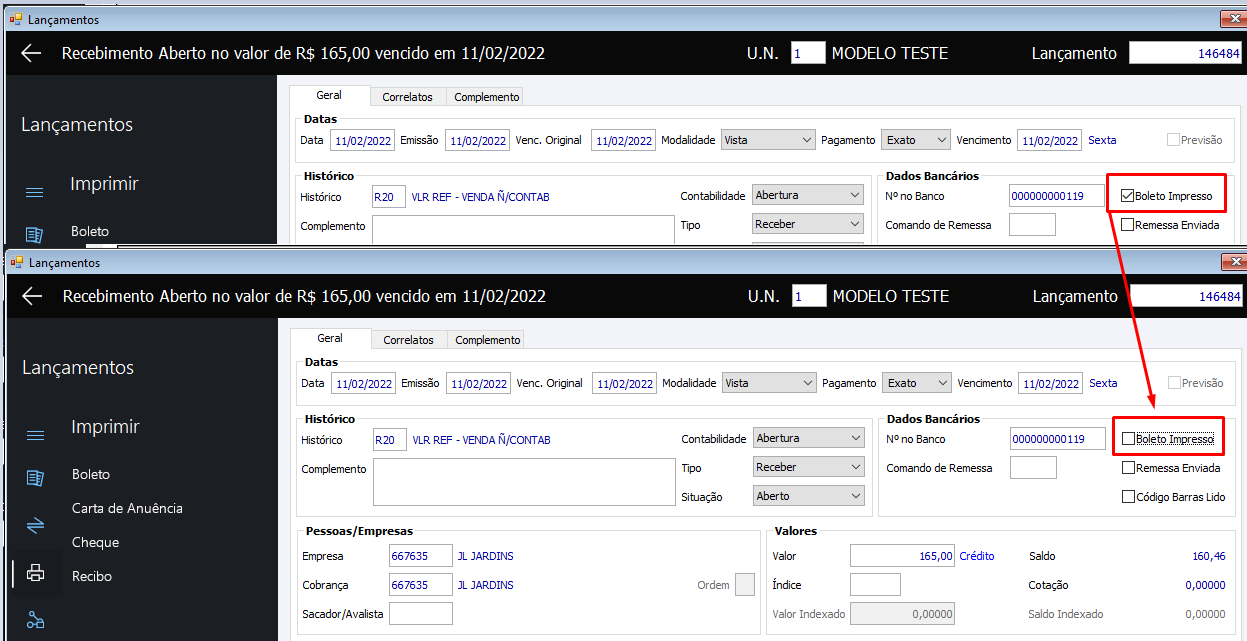
Task: Open the Pagamento dropdown in the upper window
Action: pos(916,140)
